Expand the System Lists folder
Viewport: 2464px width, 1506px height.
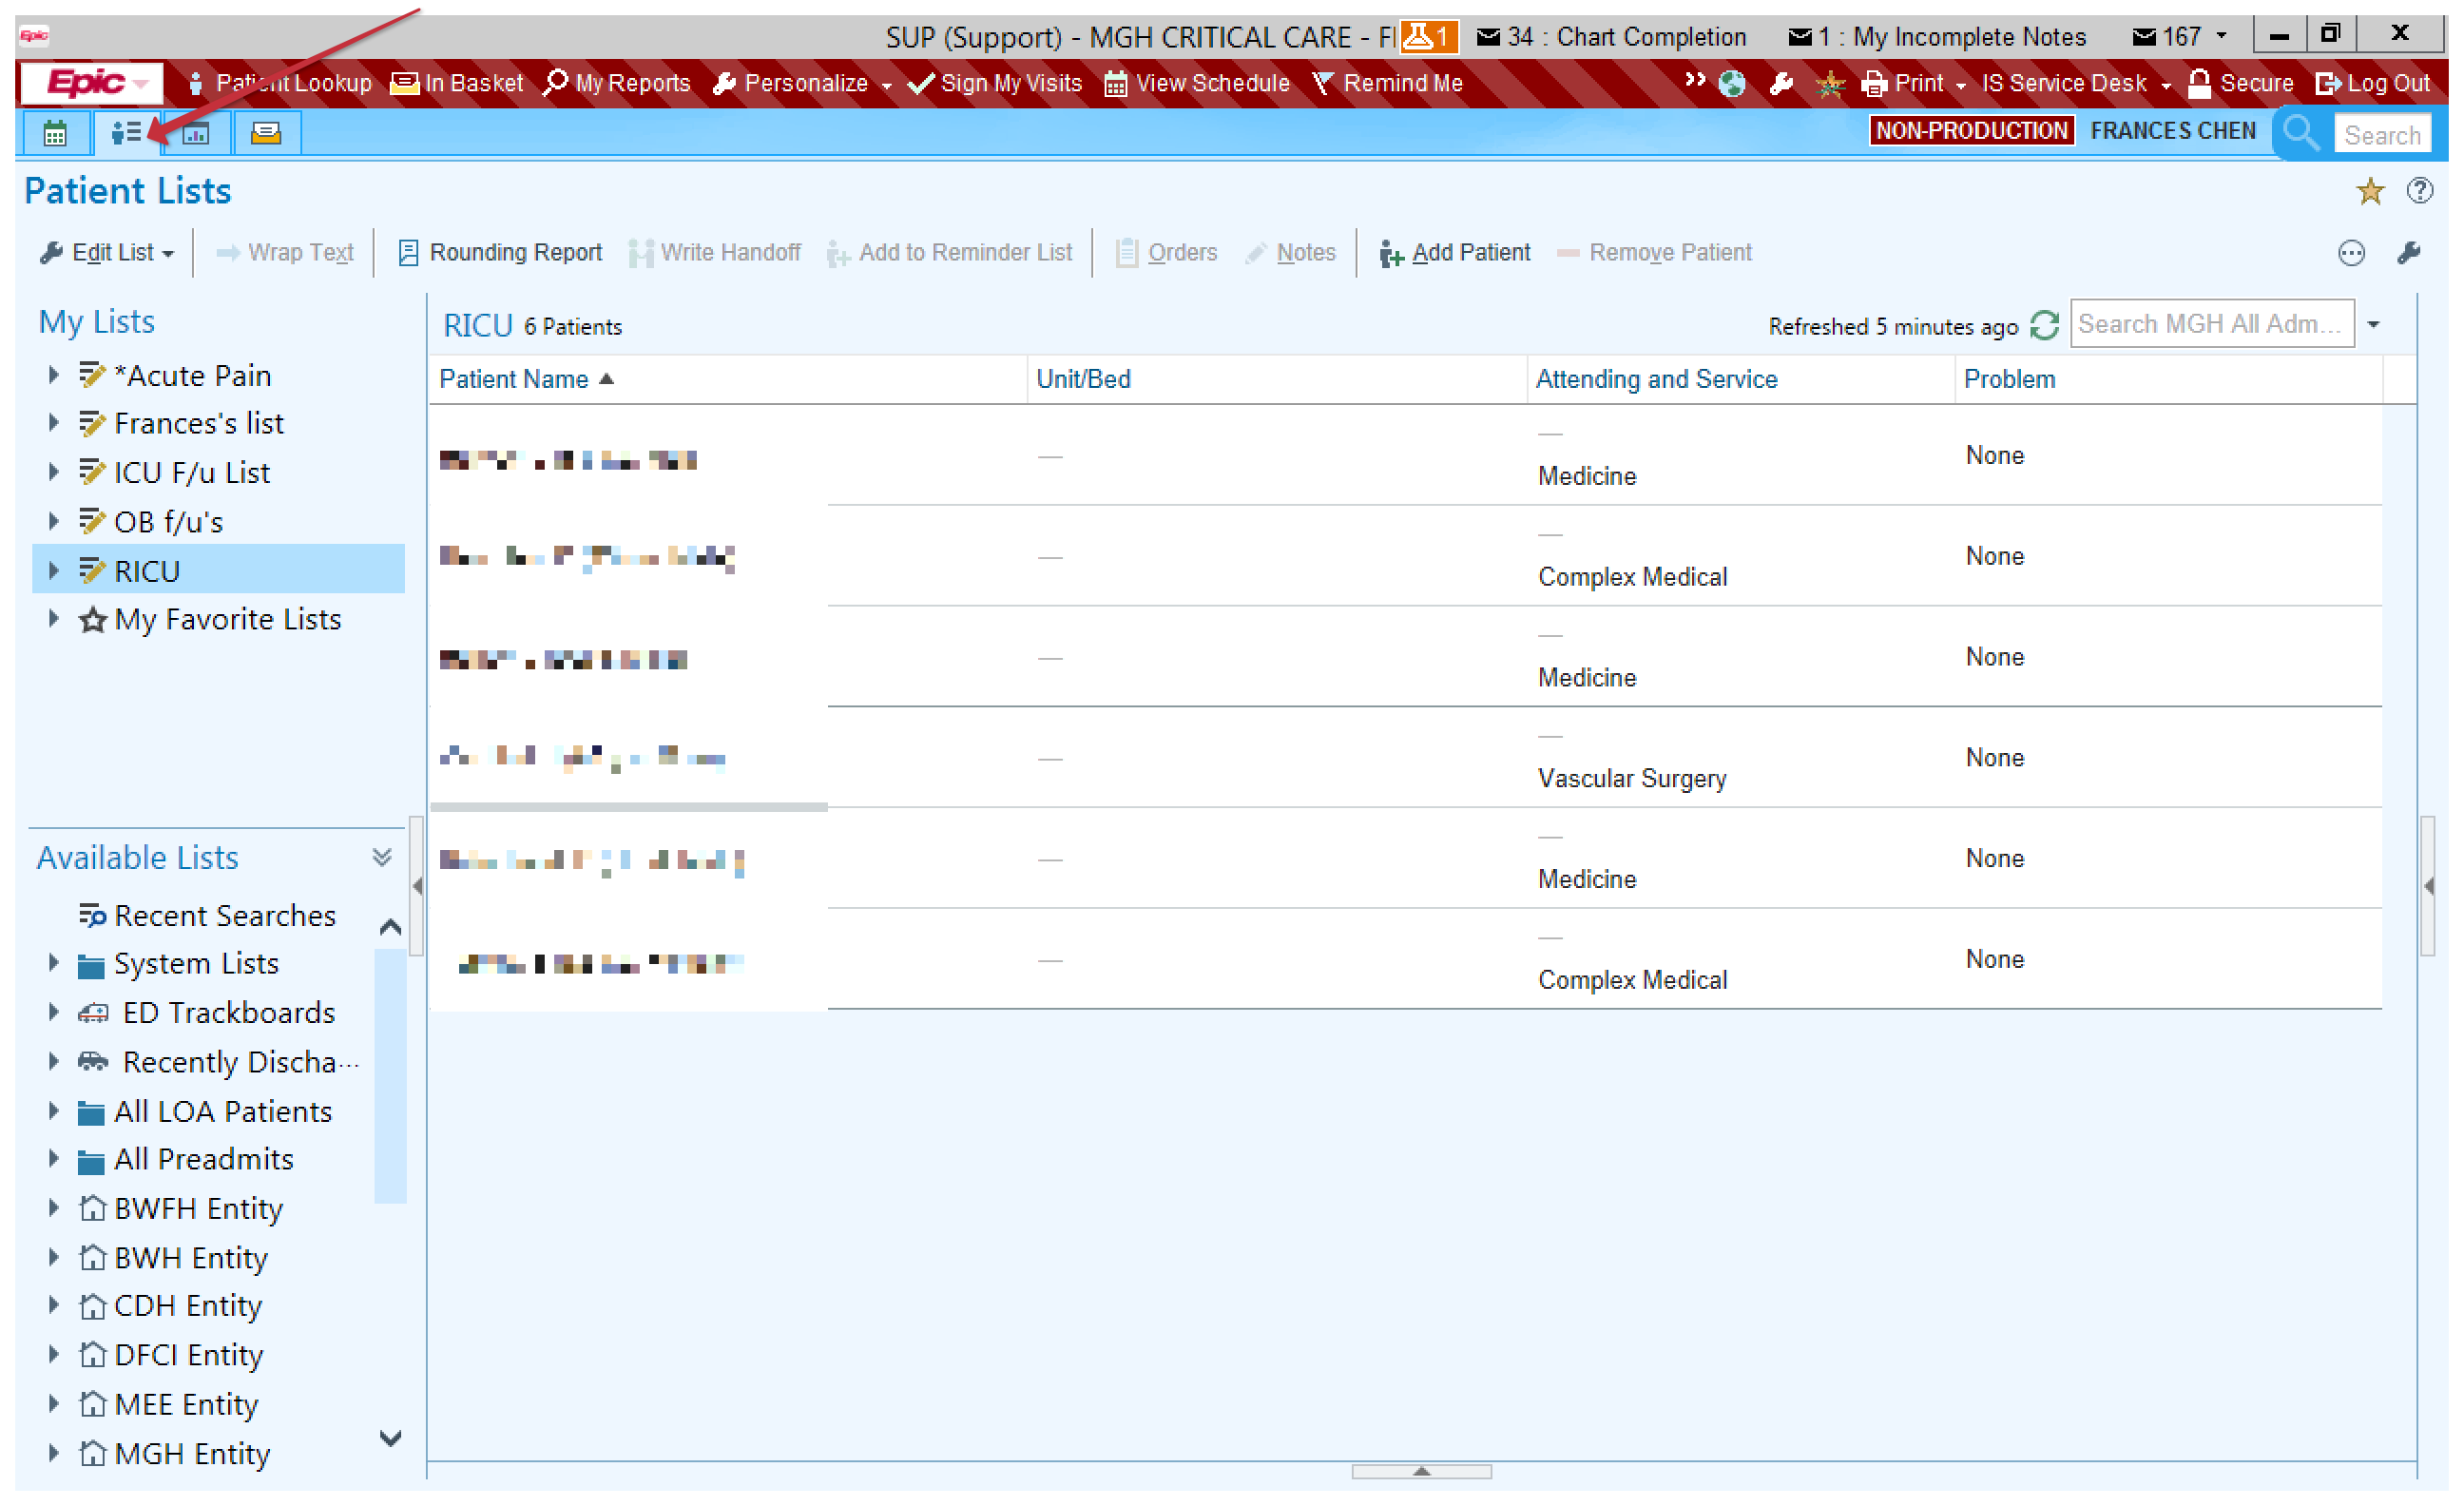pyautogui.click(x=54, y=963)
